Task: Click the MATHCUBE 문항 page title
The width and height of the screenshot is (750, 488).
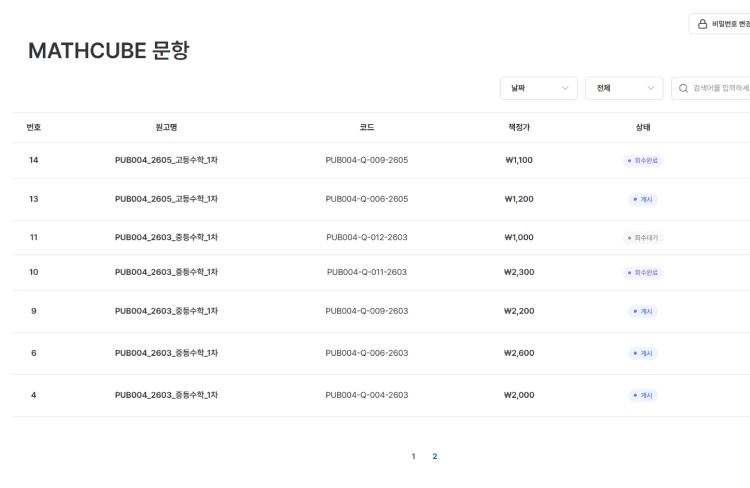Action: 109,51
